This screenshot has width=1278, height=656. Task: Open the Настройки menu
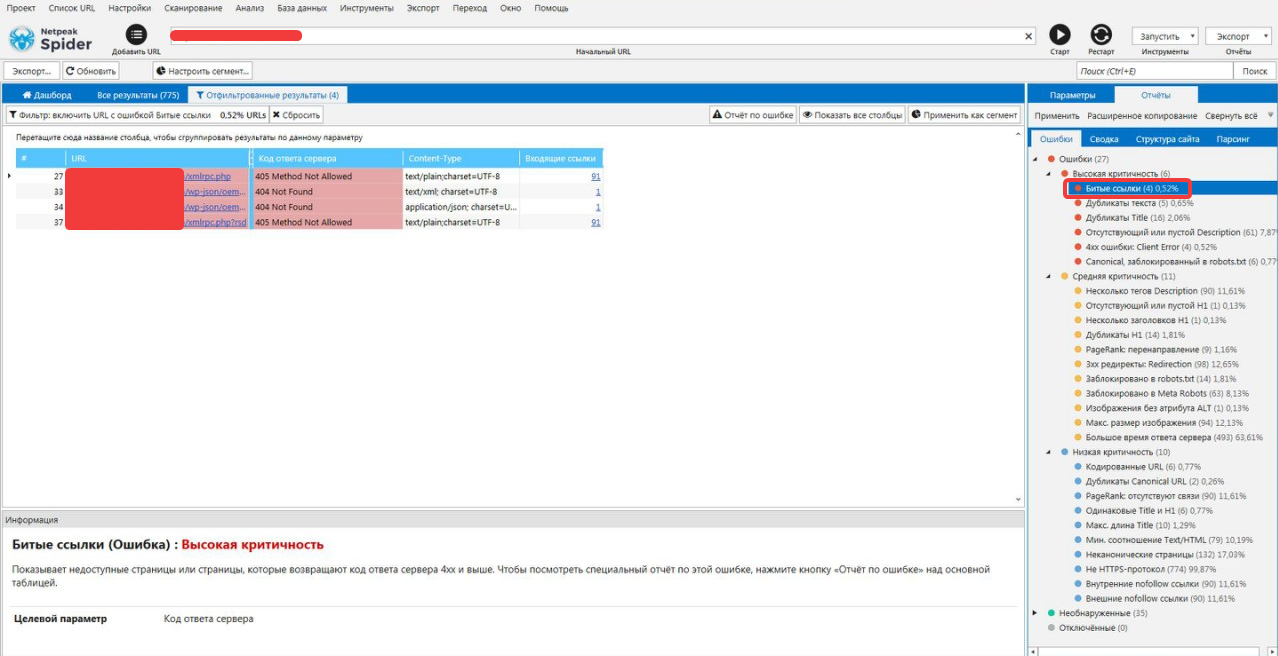(130, 8)
